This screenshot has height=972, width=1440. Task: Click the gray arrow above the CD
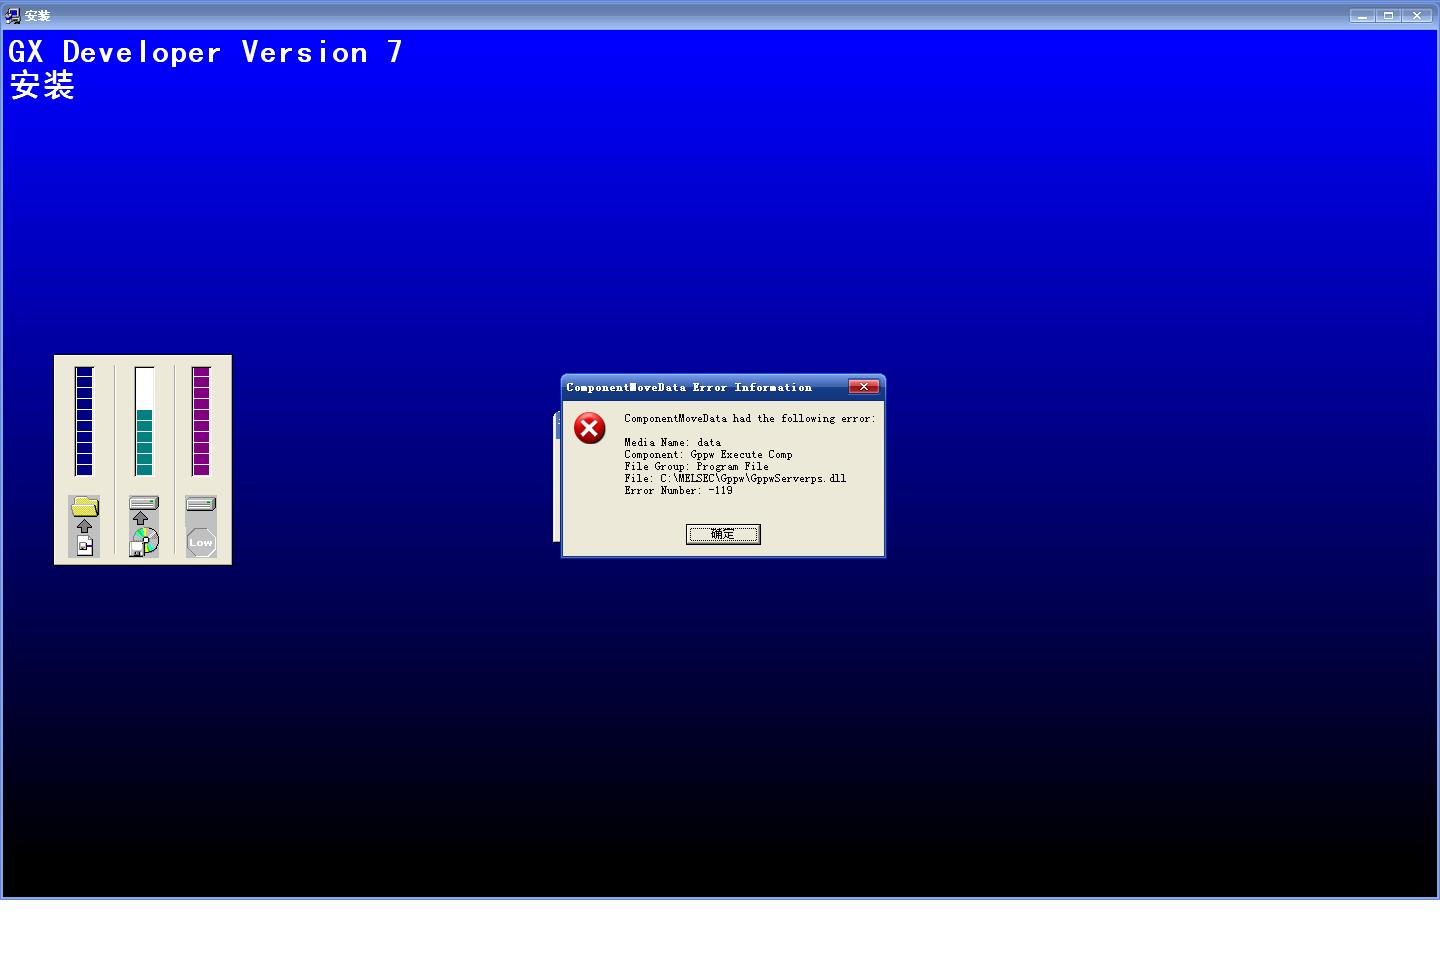pyautogui.click(x=141, y=519)
